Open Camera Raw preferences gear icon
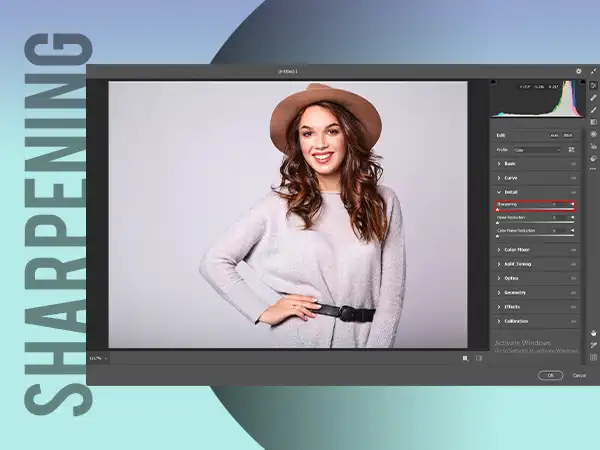Screen dimensions: 600x450 pyautogui.click(x=578, y=71)
